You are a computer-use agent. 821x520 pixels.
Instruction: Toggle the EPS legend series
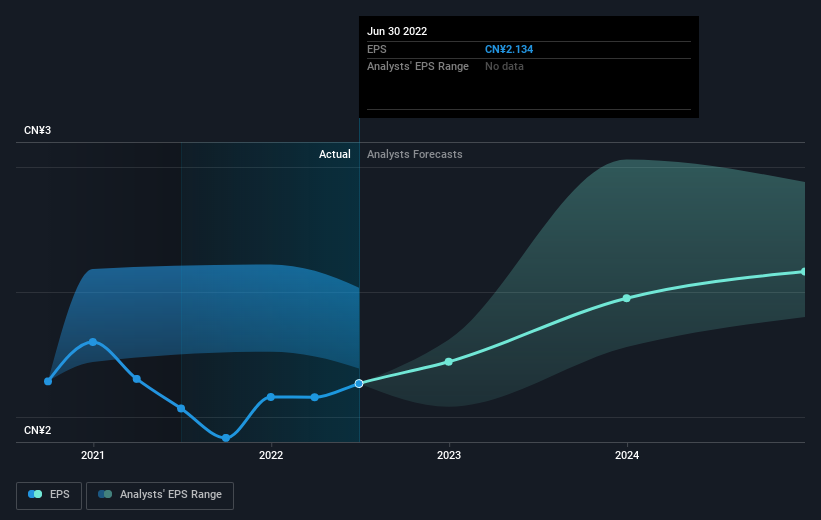click(x=49, y=495)
